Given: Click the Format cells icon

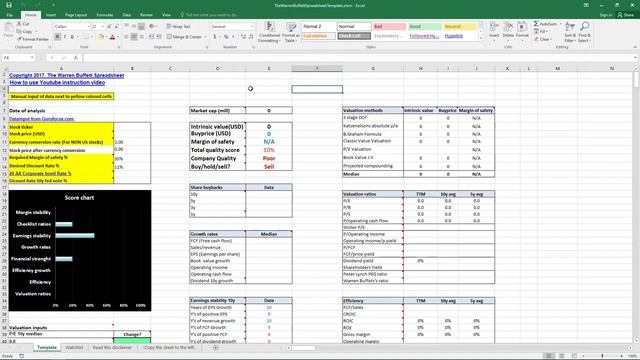Looking at the screenshot, I should 522,31.
